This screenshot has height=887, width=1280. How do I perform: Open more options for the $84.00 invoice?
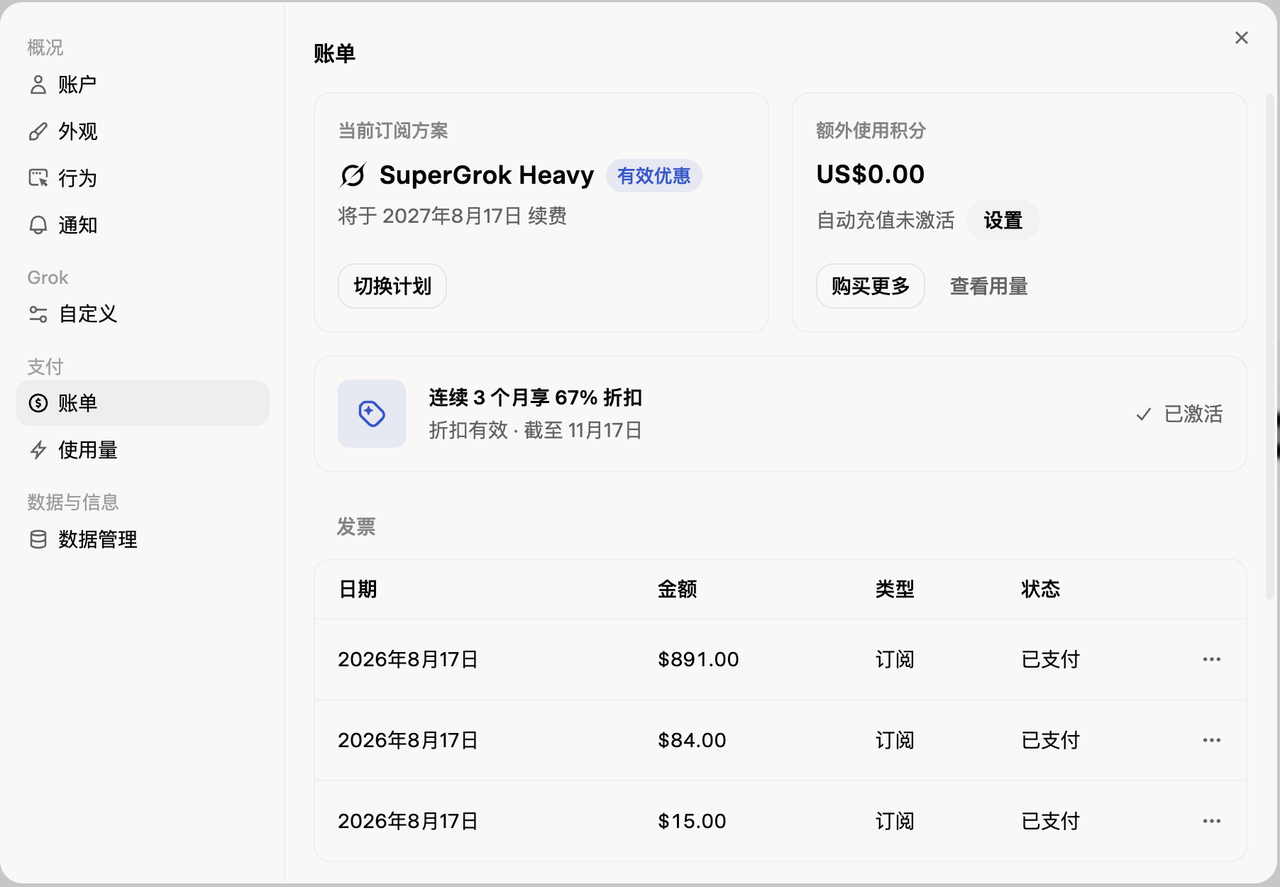pyautogui.click(x=1212, y=740)
